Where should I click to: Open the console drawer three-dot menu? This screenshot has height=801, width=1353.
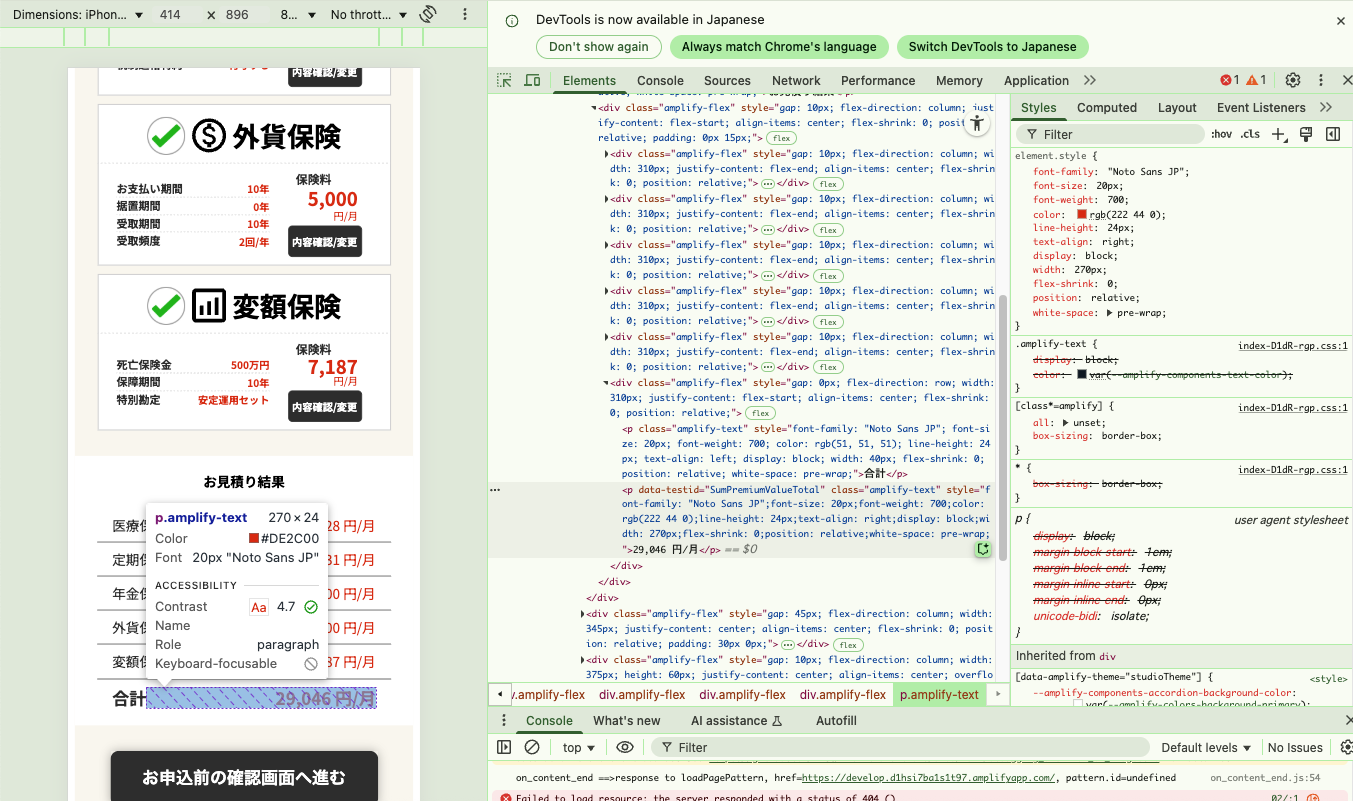pos(504,720)
